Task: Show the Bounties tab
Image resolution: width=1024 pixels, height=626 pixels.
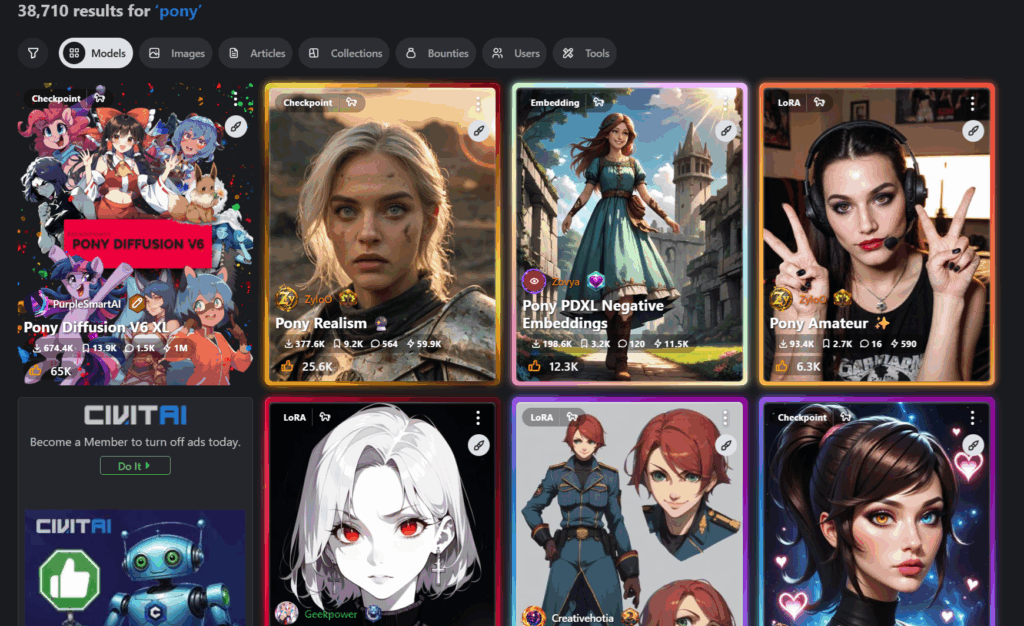Action: pyautogui.click(x=436, y=53)
